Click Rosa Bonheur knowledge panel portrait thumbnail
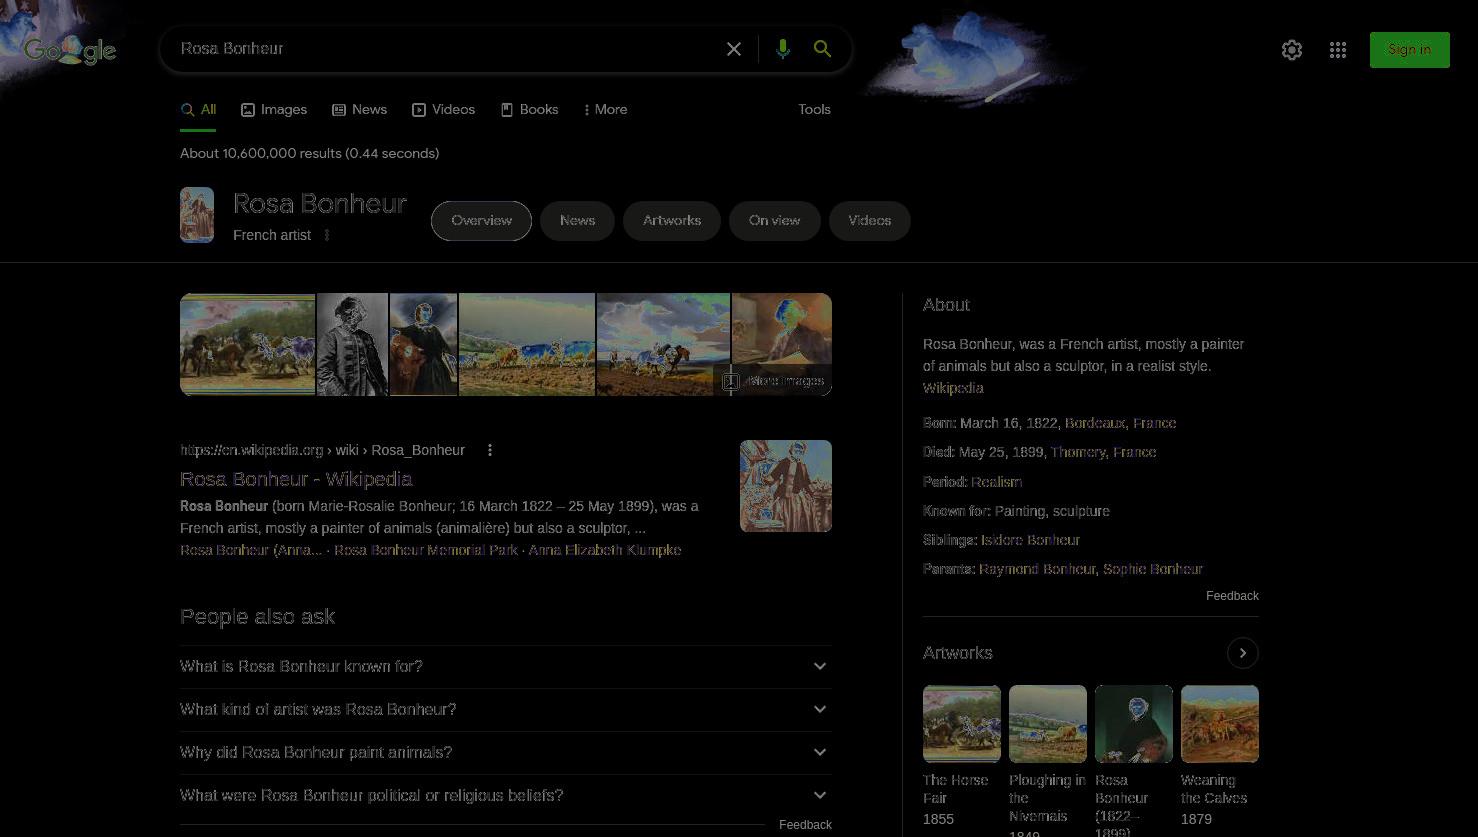The width and height of the screenshot is (1478, 837). 197,215
